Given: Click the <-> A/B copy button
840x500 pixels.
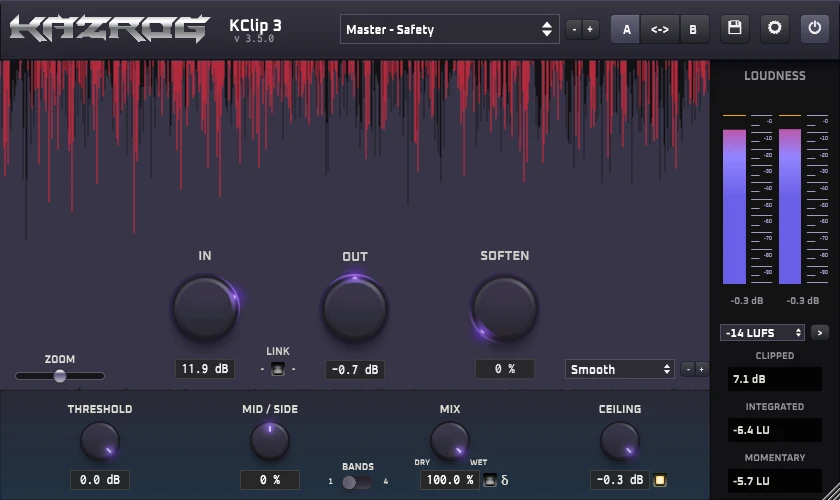Looking at the screenshot, I should point(660,29).
